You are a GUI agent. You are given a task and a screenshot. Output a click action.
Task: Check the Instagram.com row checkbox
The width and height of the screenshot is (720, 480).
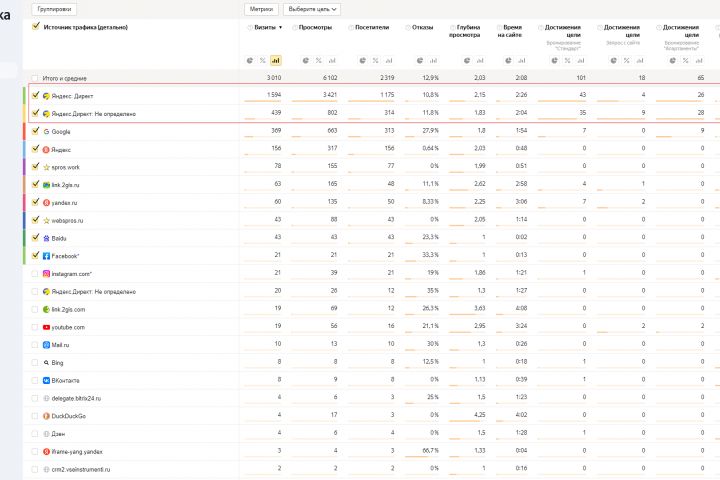pos(35,274)
